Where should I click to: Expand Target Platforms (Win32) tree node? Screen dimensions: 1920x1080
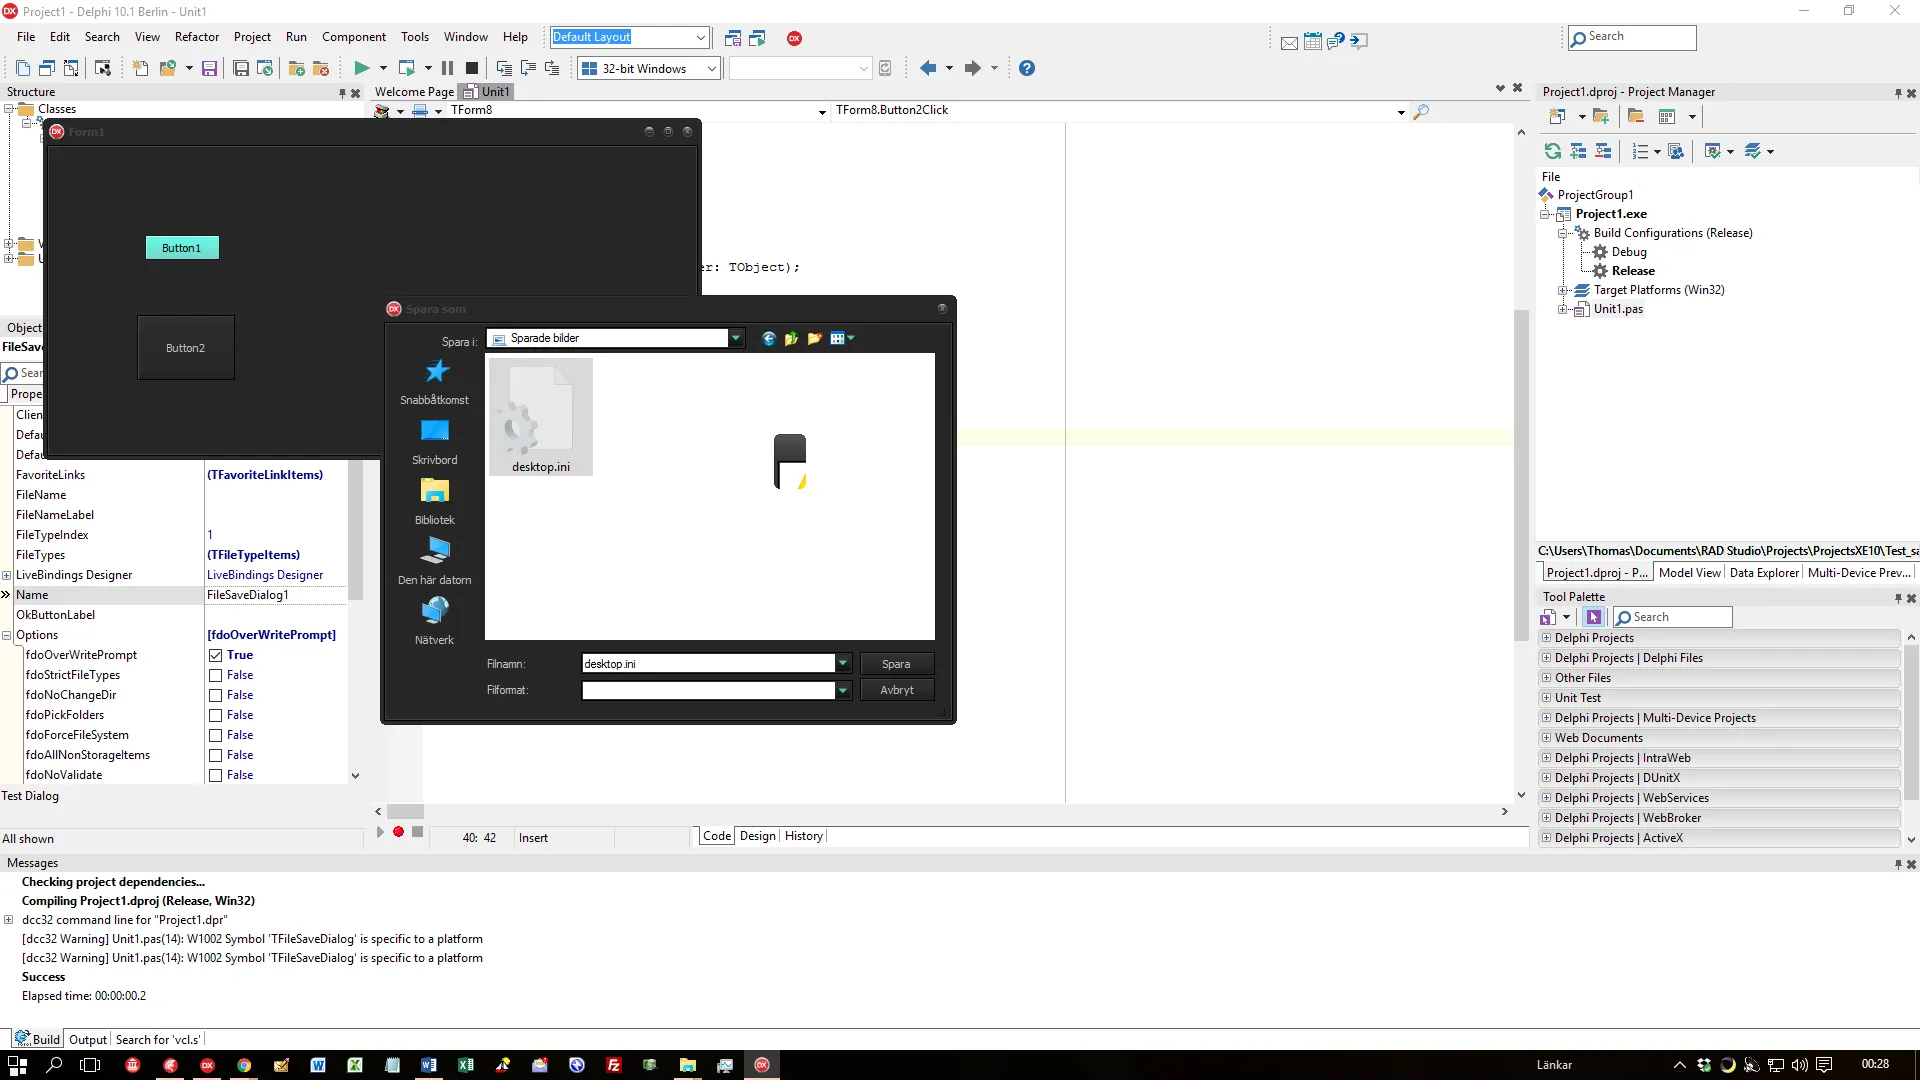(1563, 291)
